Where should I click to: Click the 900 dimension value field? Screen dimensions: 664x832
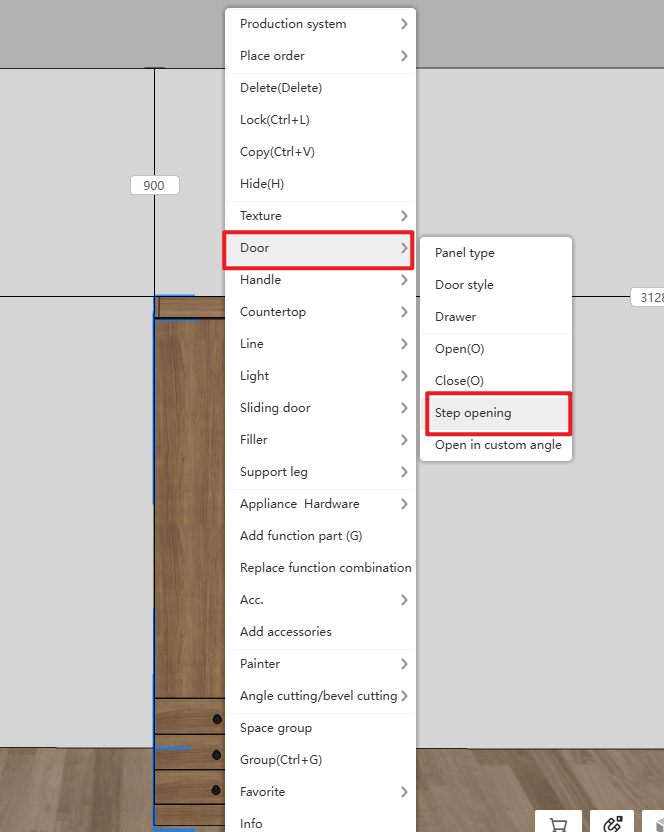coord(154,185)
